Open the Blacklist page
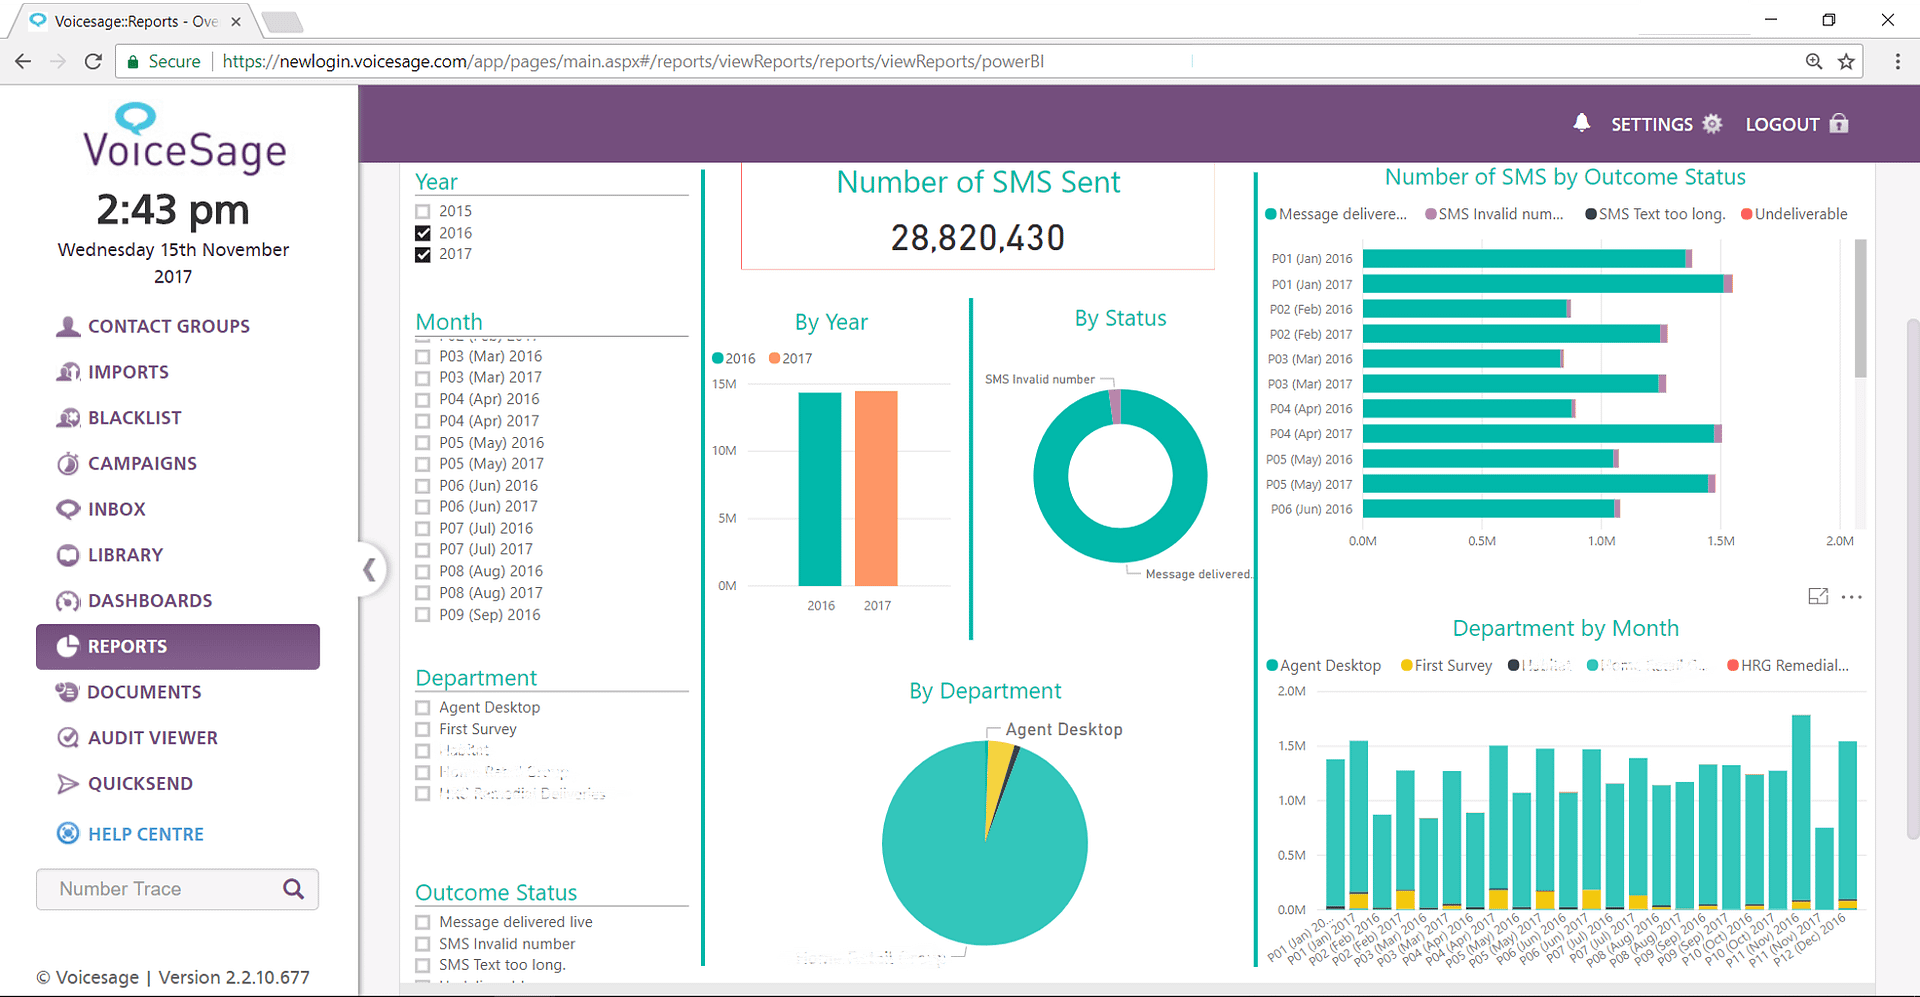The height and width of the screenshot is (997, 1920). tap(134, 417)
